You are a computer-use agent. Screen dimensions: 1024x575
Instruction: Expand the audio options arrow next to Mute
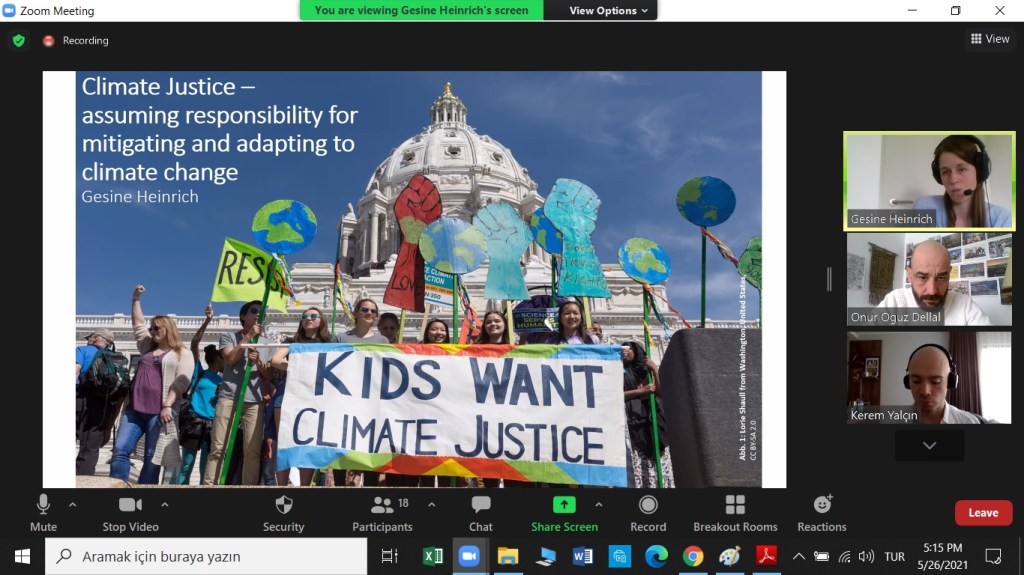(72, 505)
